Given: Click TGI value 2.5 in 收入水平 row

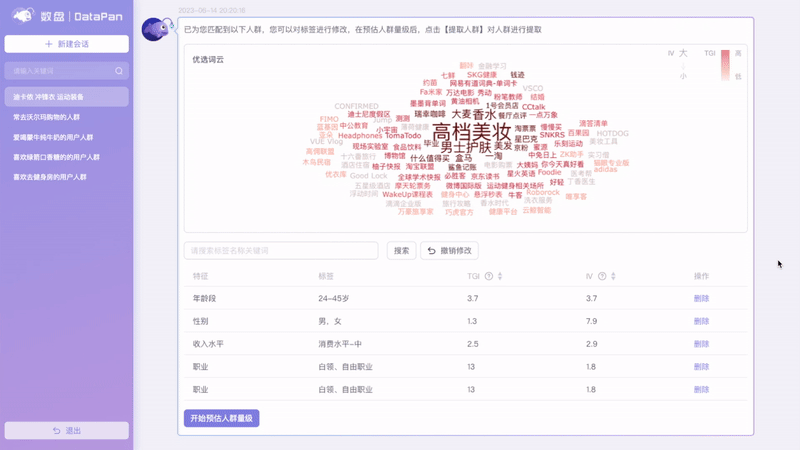Looking at the screenshot, I should pos(472,344).
